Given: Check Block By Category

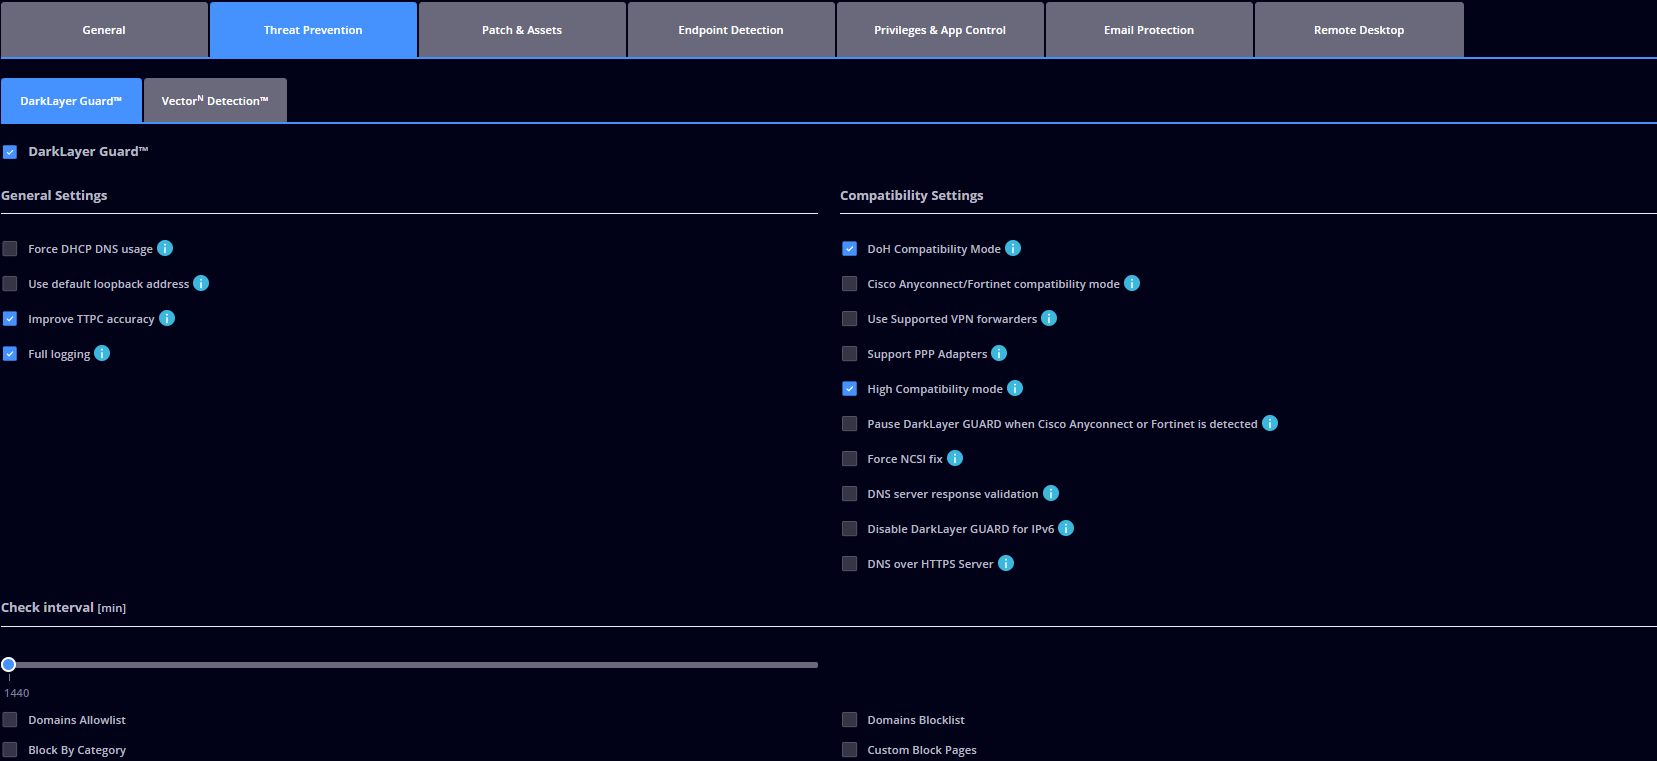Looking at the screenshot, I should pyautogui.click(x=10, y=750).
